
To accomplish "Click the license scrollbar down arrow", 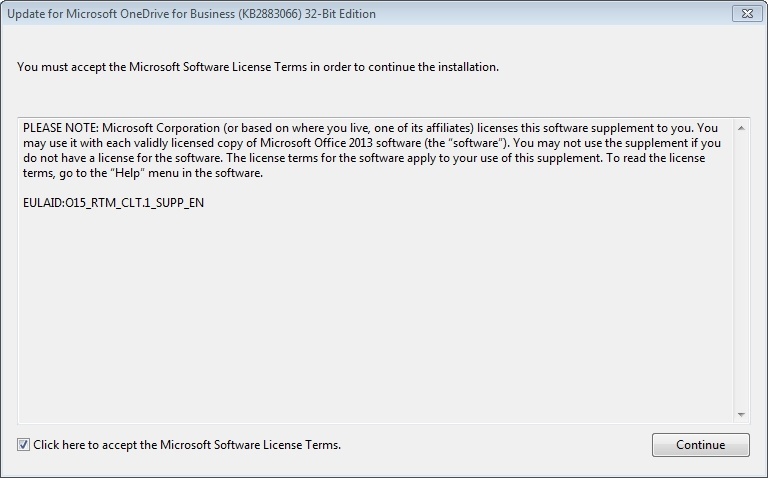I will point(742,414).
